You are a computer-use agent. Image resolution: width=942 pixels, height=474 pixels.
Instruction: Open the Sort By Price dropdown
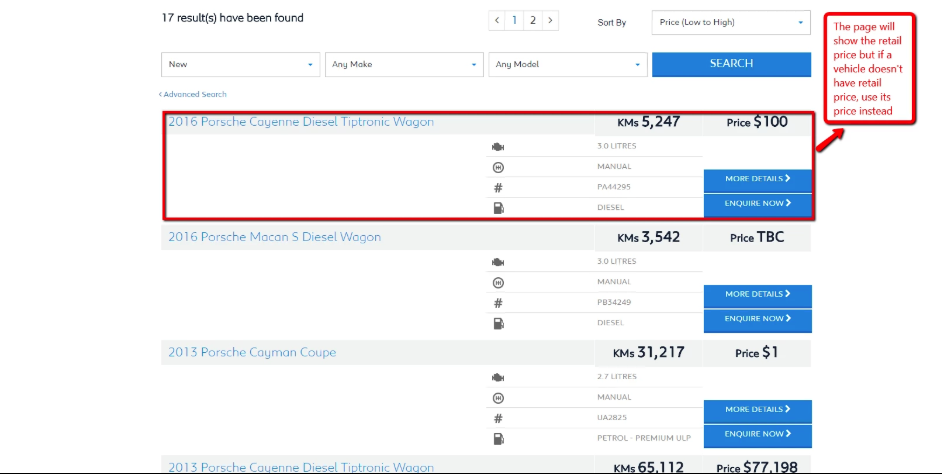coord(731,22)
